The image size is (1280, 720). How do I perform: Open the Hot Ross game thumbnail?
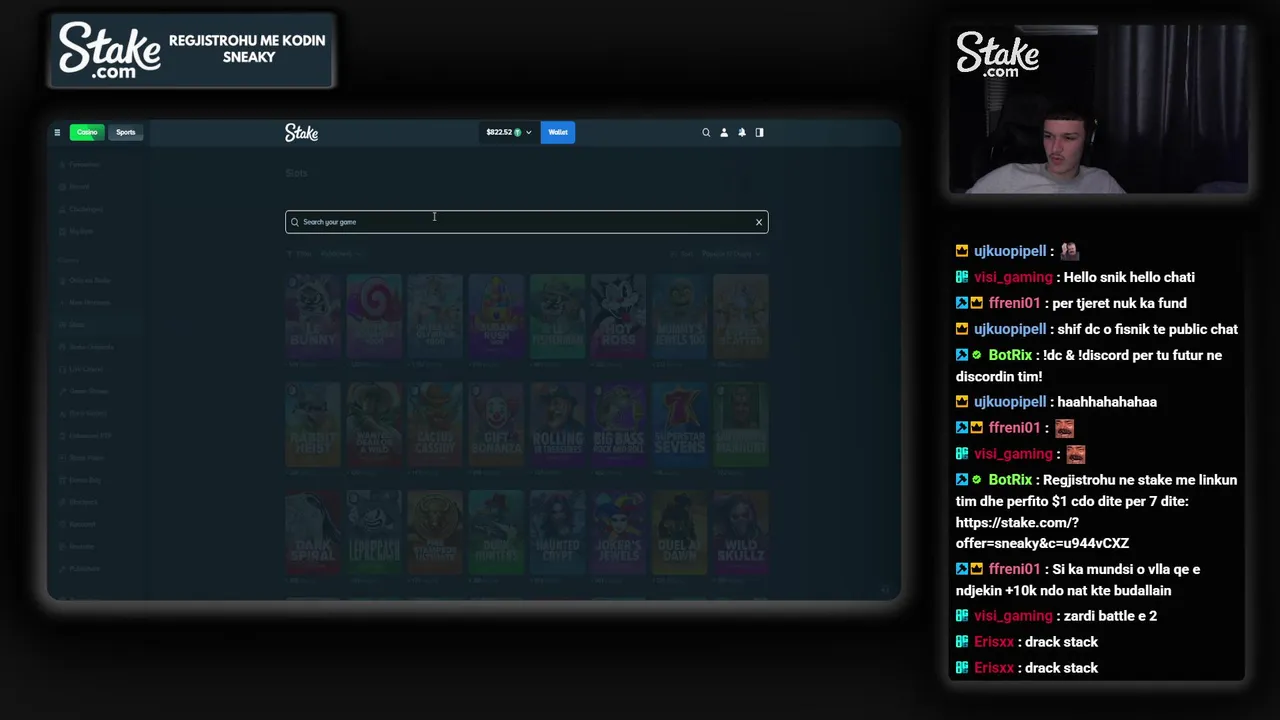(618, 316)
